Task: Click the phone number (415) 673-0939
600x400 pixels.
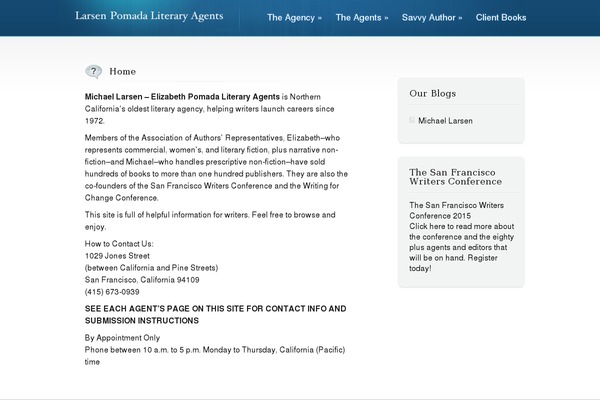Action: coord(112,292)
